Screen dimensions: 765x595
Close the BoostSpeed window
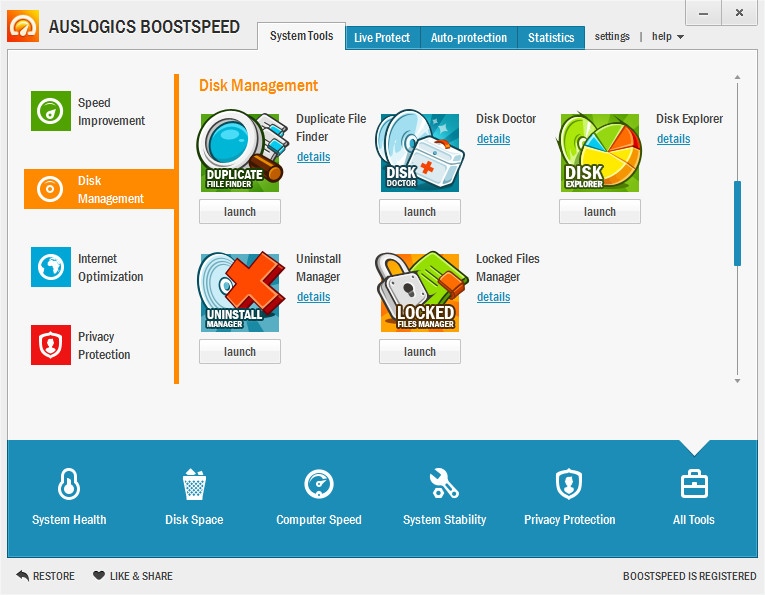click(739, 13)
